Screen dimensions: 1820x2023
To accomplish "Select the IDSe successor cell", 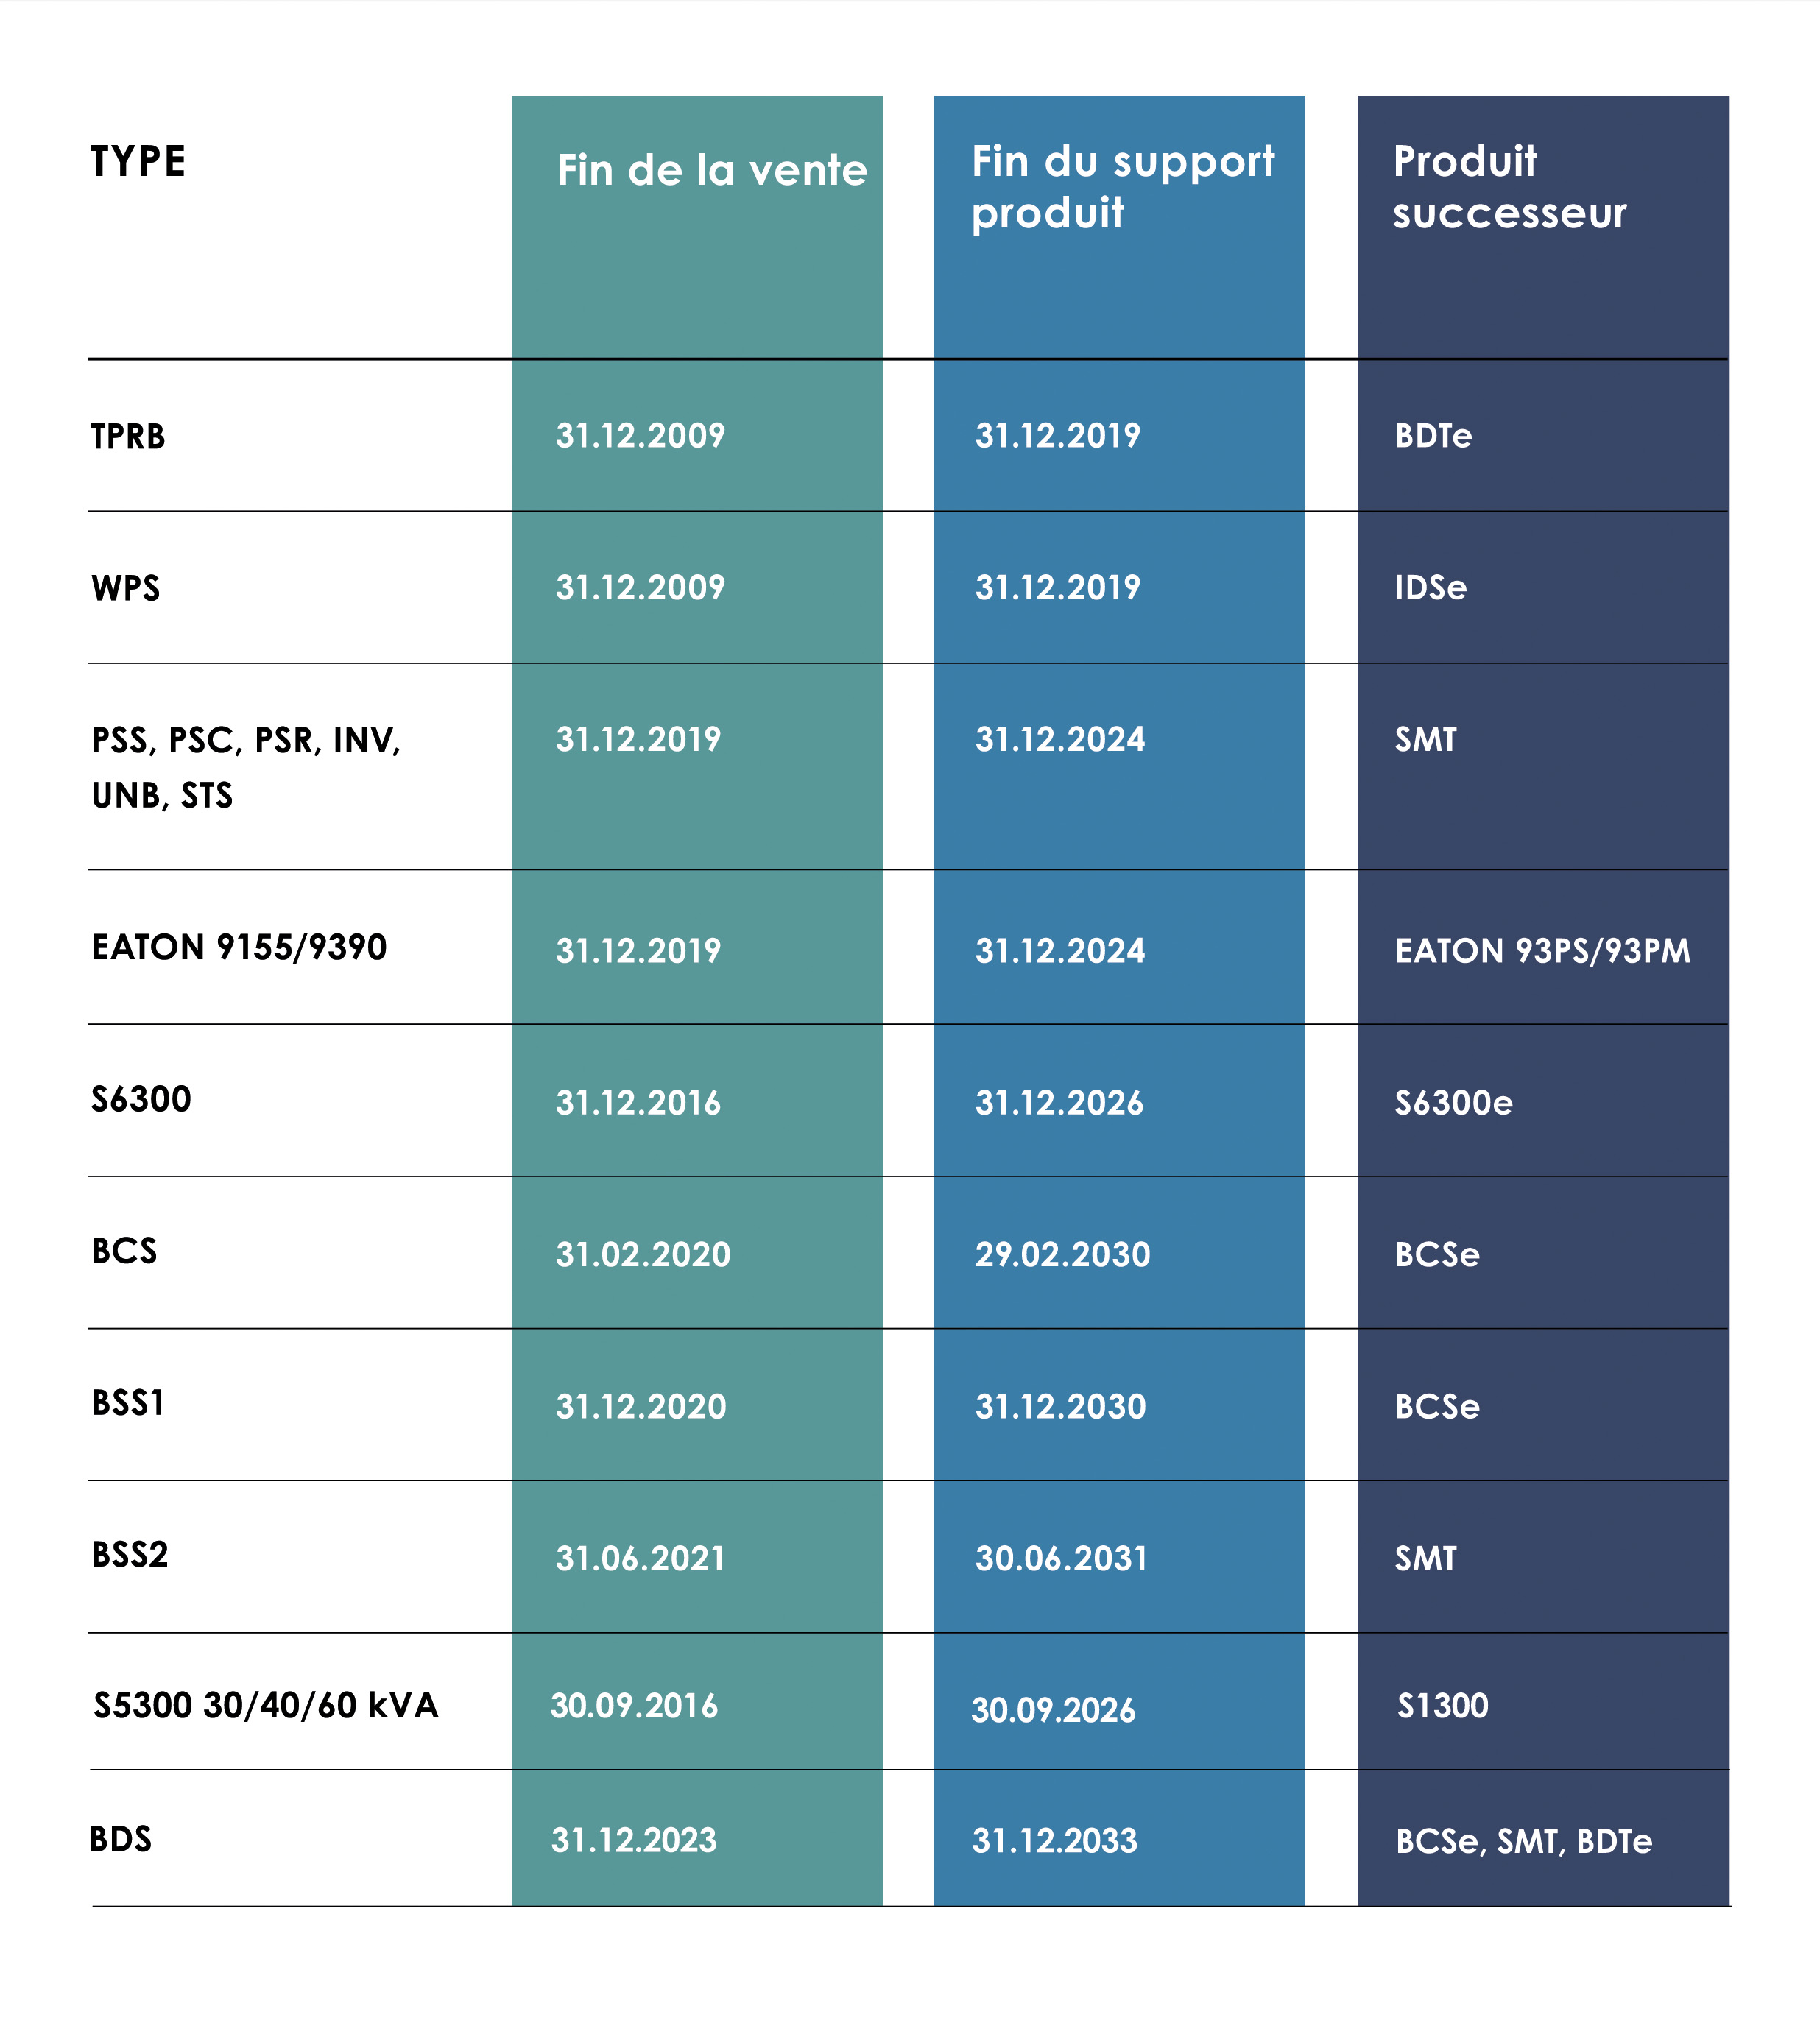I will [1430, 588].
